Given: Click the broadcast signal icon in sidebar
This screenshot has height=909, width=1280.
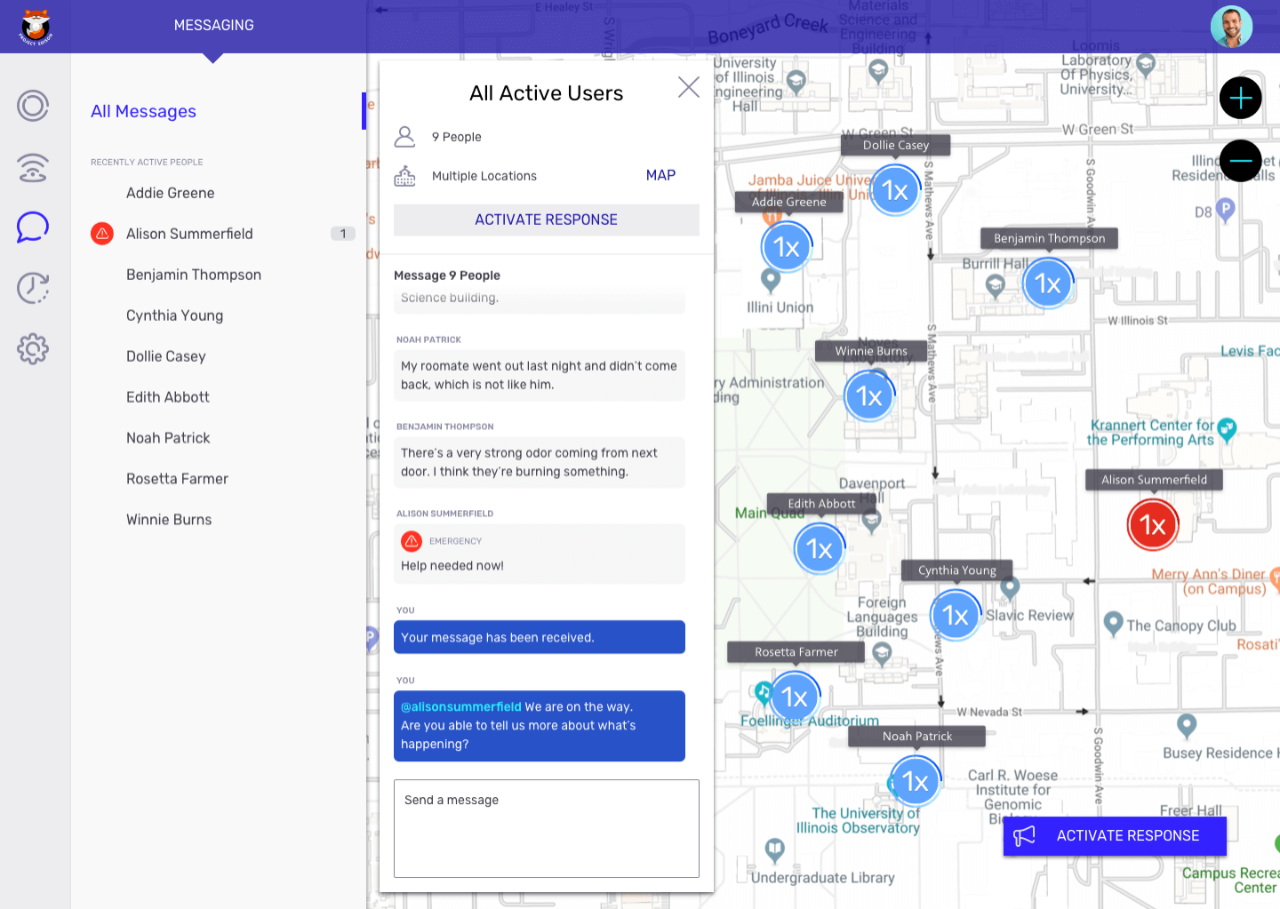Looking at the screenshot, I should [x=32, y=167].
